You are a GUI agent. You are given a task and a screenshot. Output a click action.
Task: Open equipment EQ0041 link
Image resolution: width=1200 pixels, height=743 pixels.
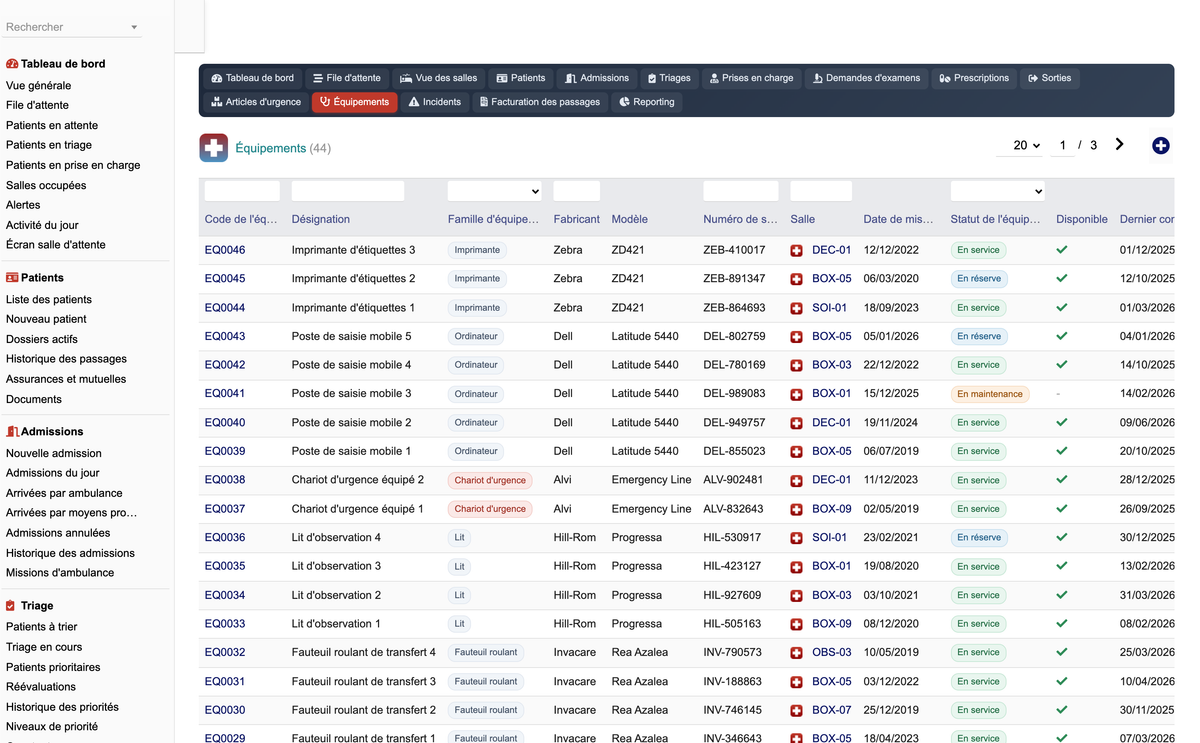coord(225,394)
